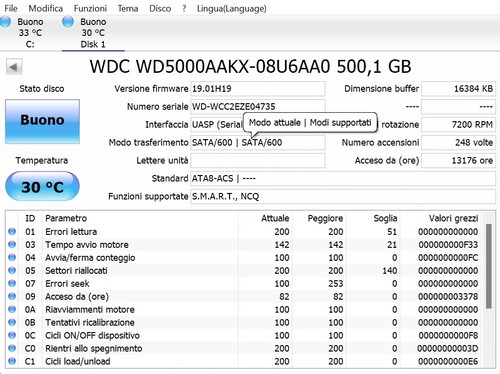
Task: Click status icon of Tentativi ricalibrazione row
Action: pos(12,322)
